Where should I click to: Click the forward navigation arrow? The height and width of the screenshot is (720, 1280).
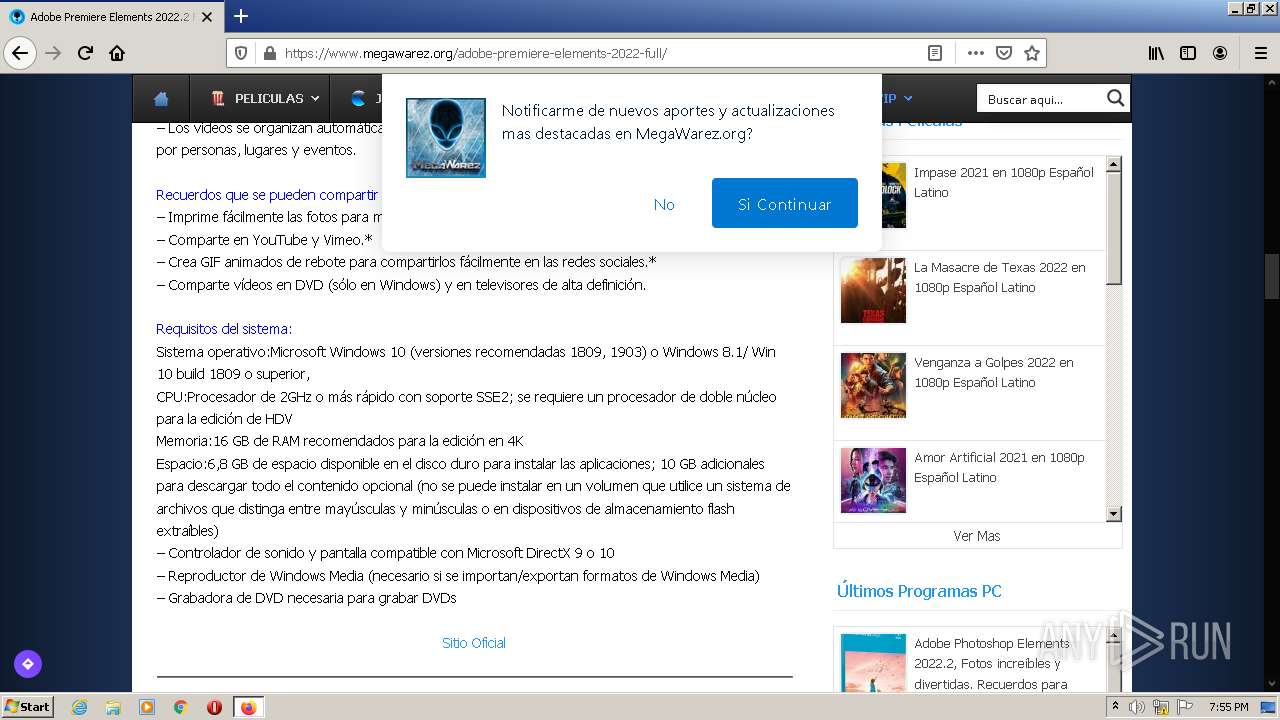pos(53,53)
